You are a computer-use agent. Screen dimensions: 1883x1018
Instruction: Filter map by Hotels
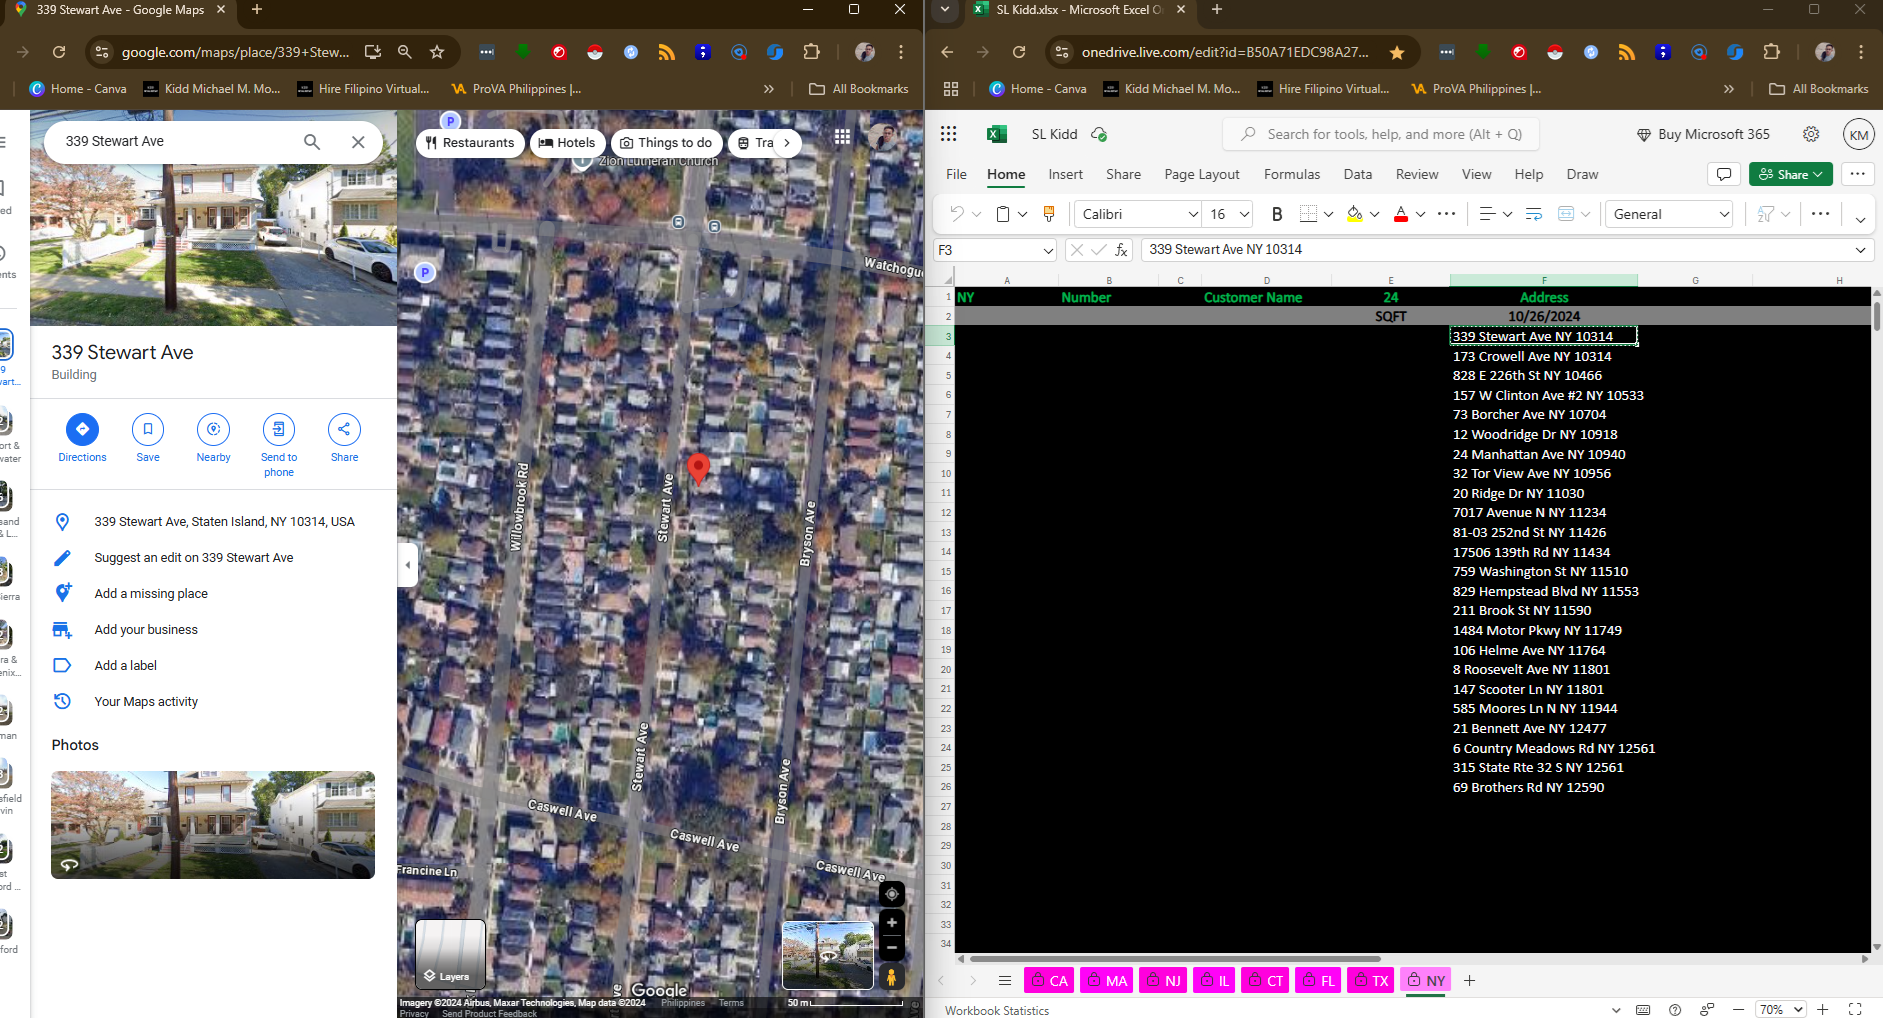click(567, 143)
